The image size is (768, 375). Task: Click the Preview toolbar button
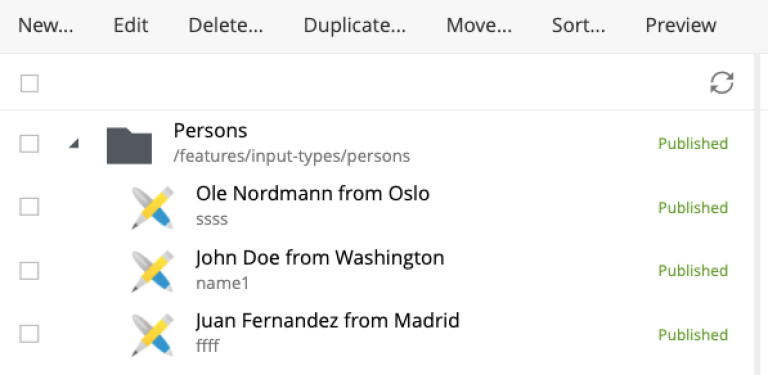pos(681,25)
